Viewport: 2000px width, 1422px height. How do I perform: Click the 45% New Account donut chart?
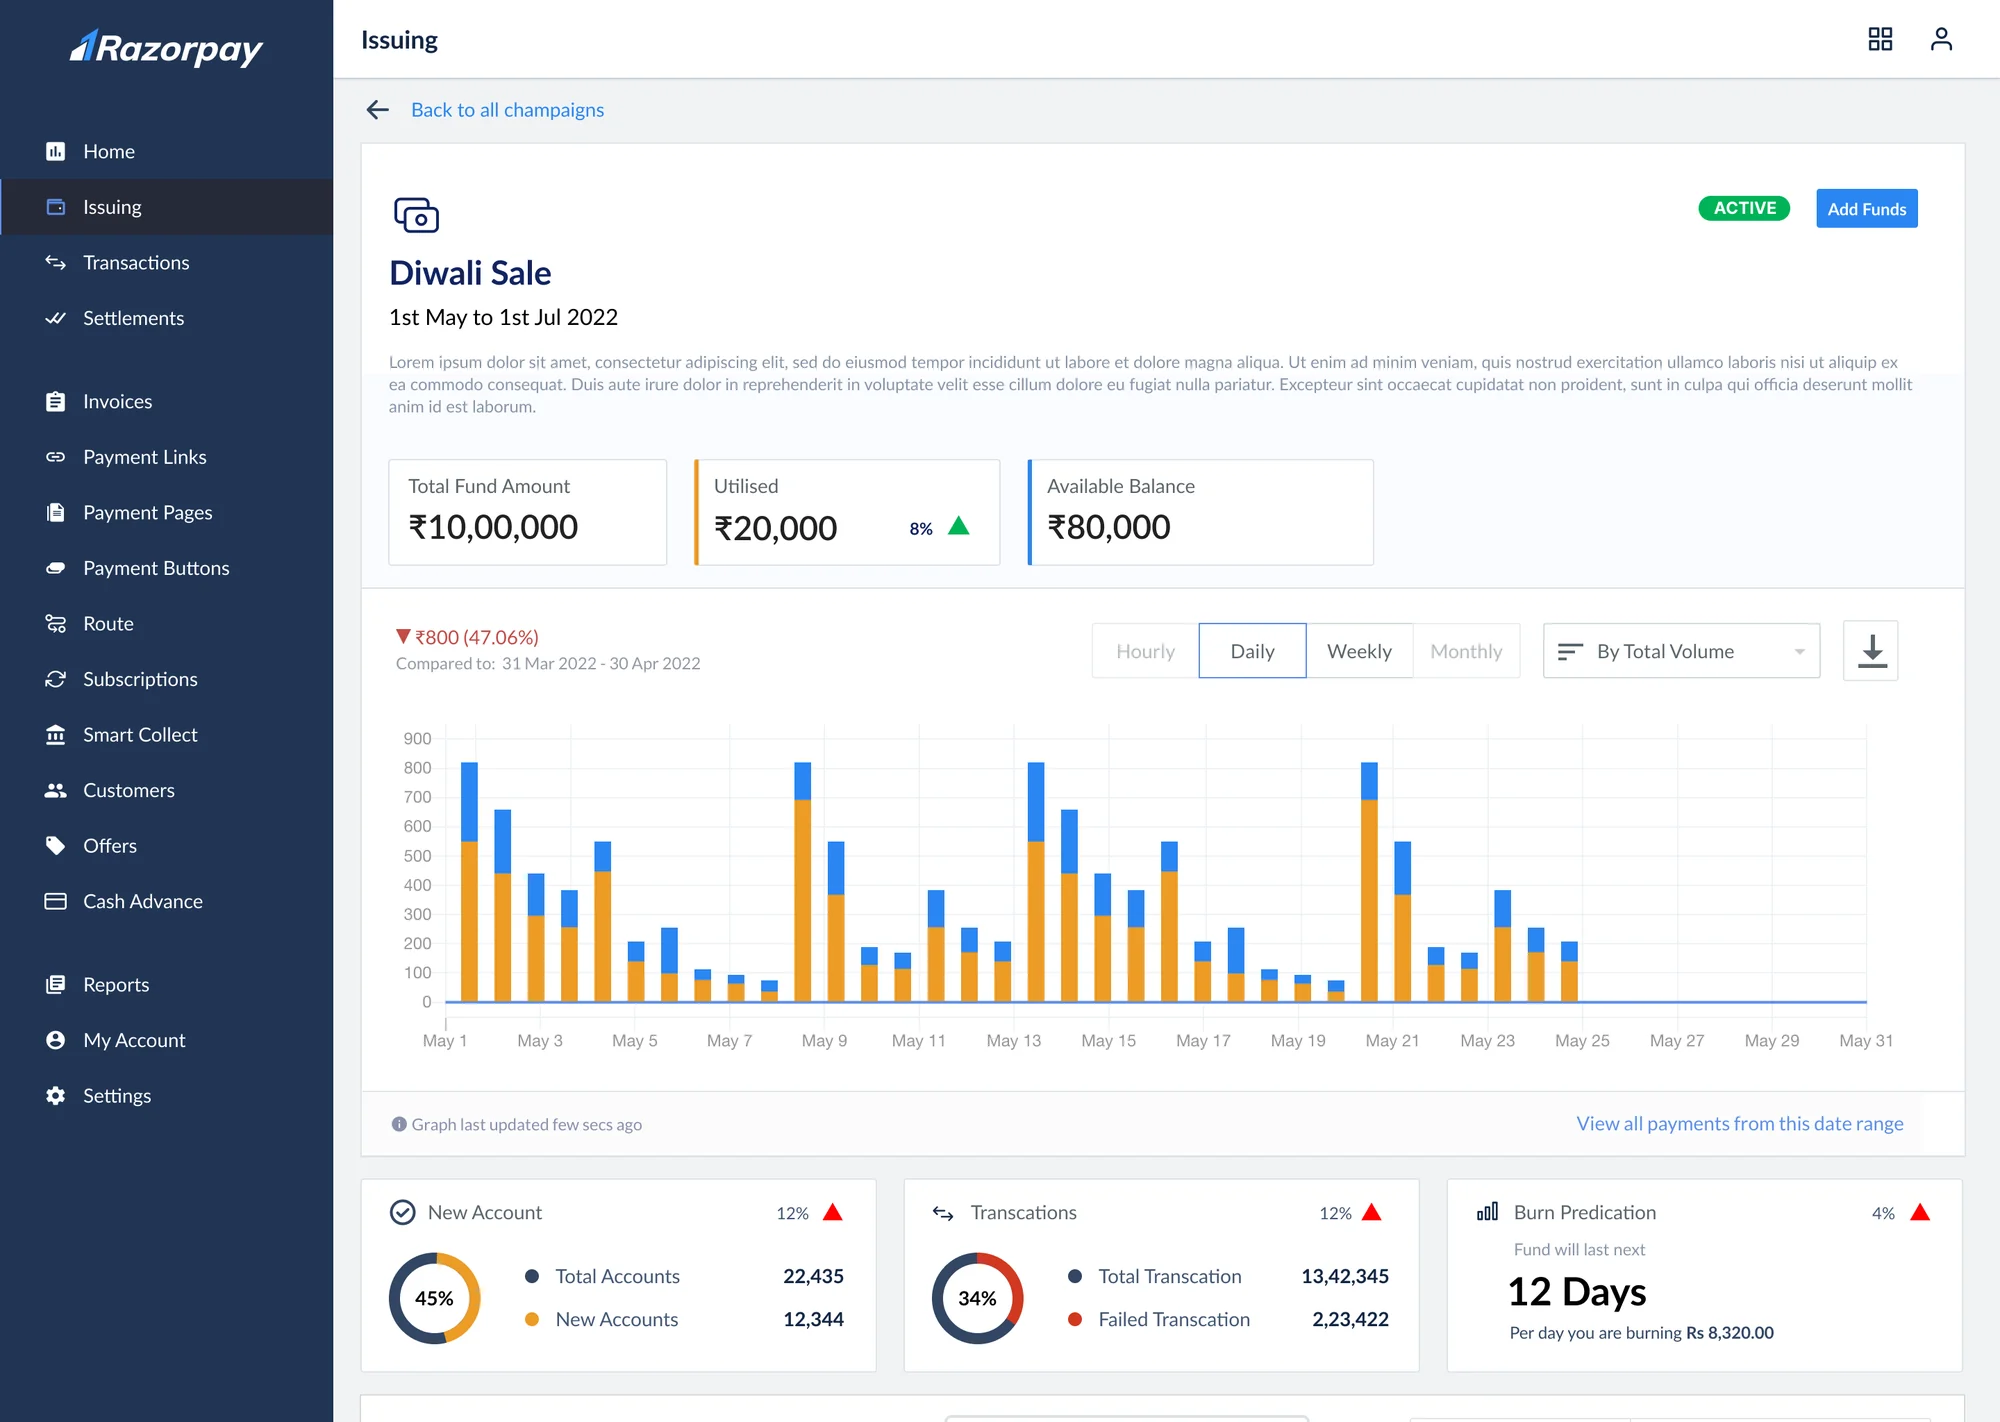[x=434, y=1298]
